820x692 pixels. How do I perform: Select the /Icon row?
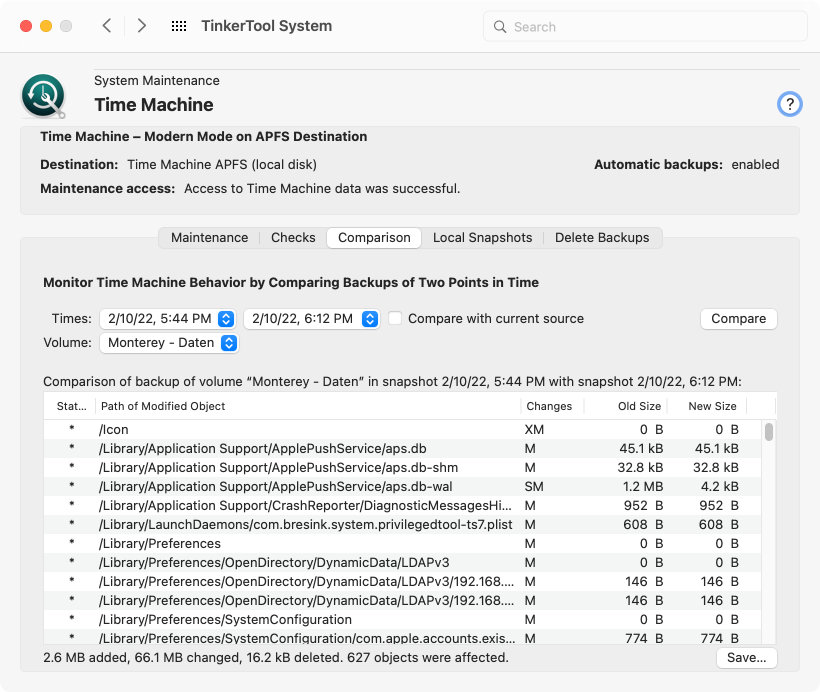pyautogui.click(x=402, y=429)
